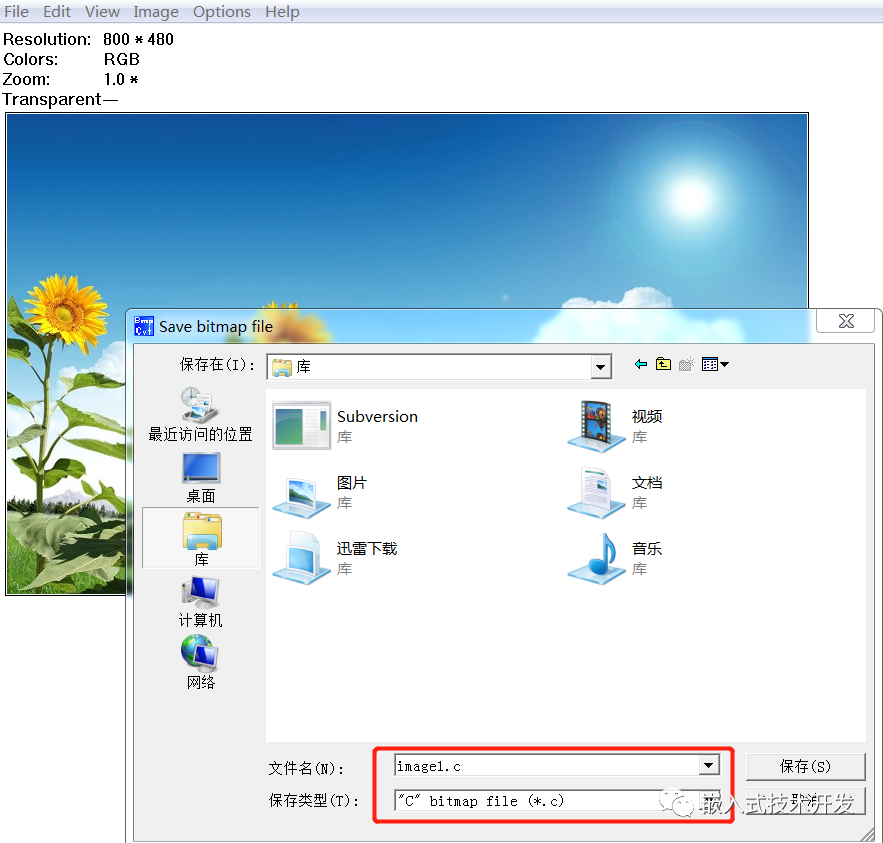Select Network (网络) in sidebar
883x843 pixels.
(x=200, y=663)
